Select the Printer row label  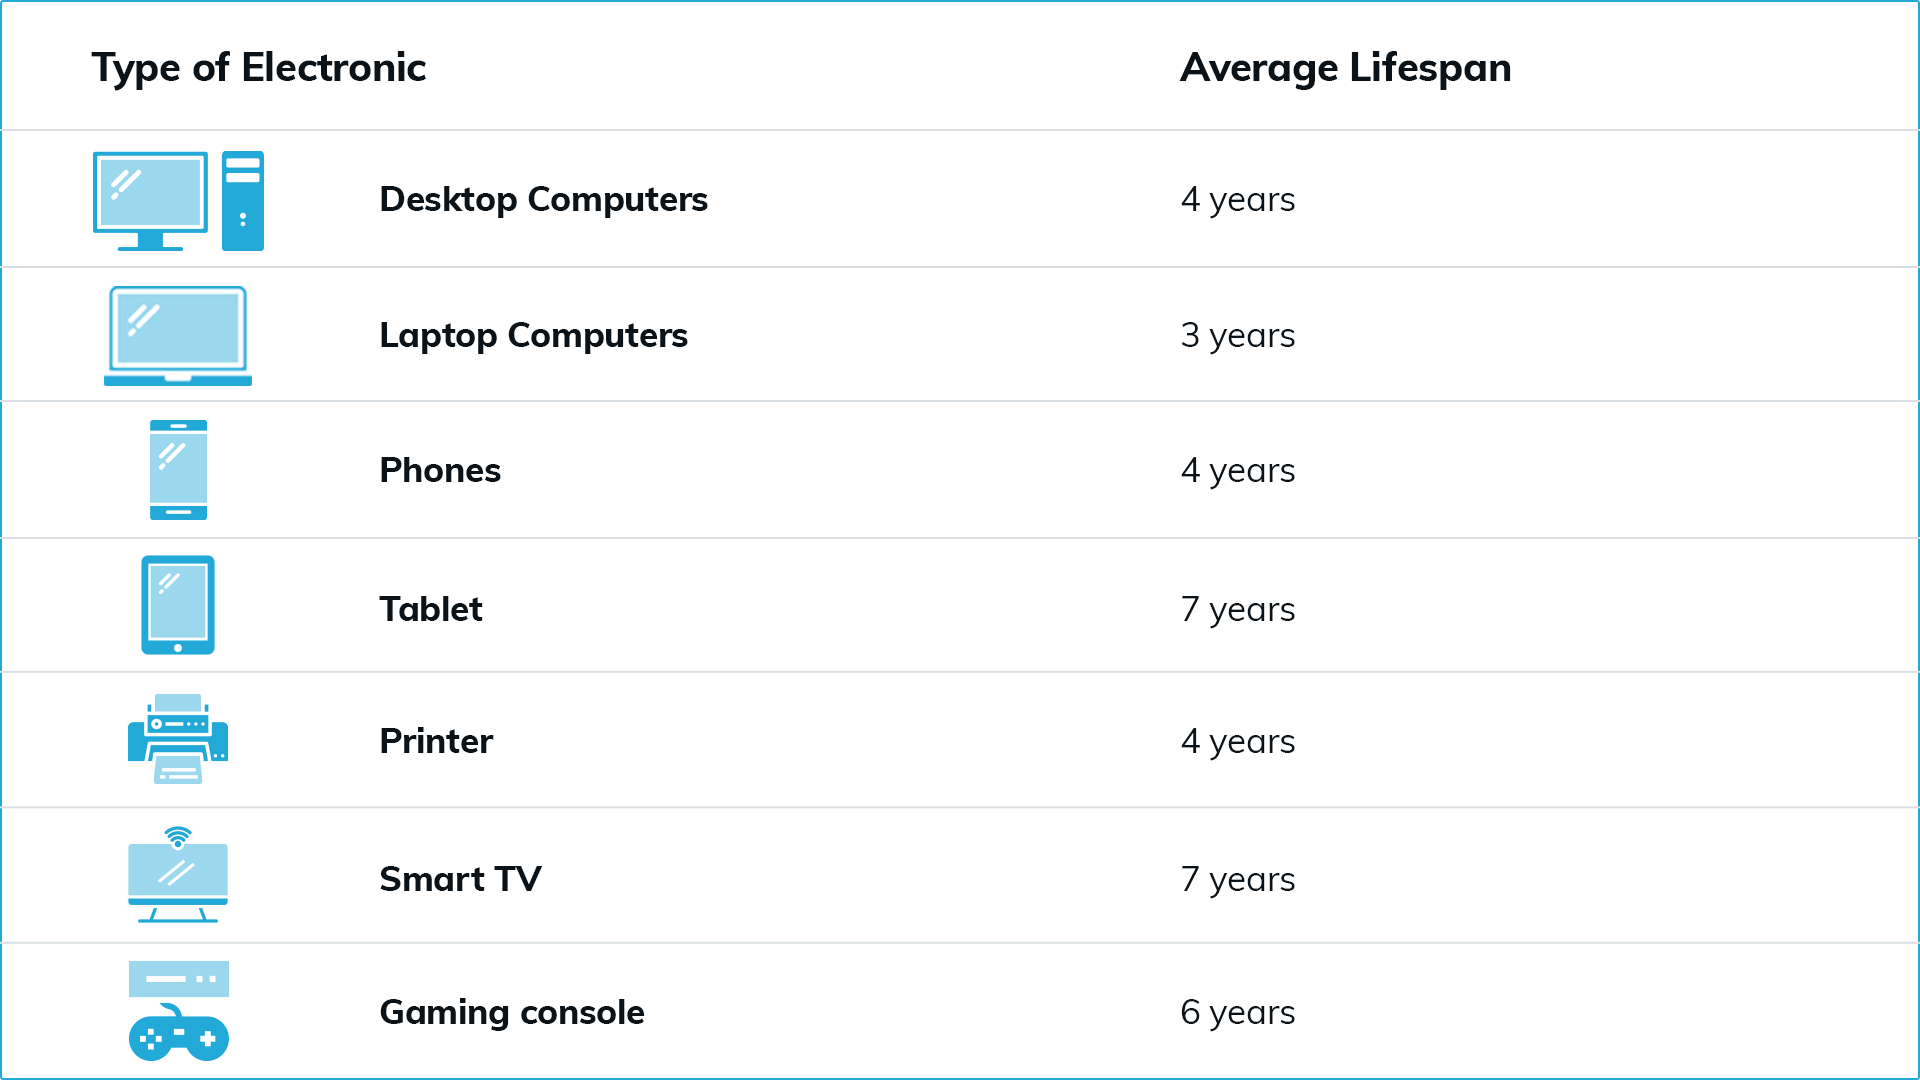(436, 741)
